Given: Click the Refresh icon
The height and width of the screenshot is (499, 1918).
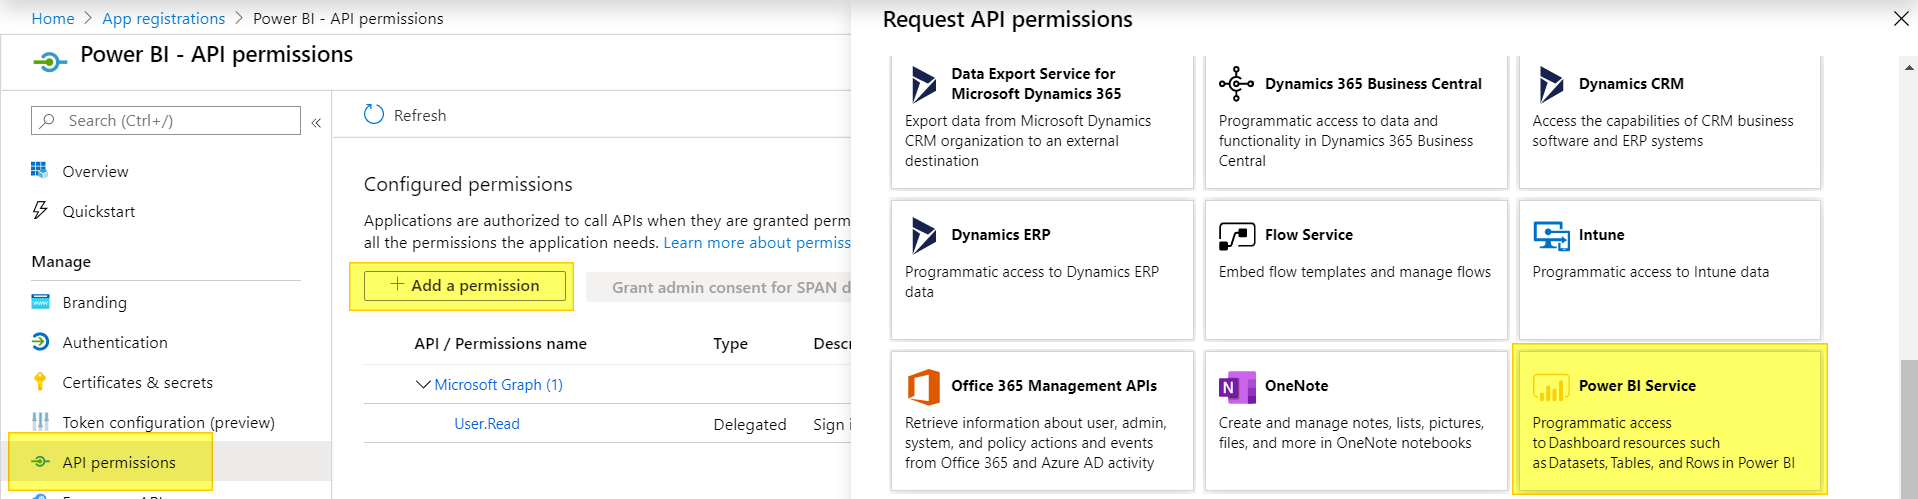Looking at the screenshot, I should (374, 115).
